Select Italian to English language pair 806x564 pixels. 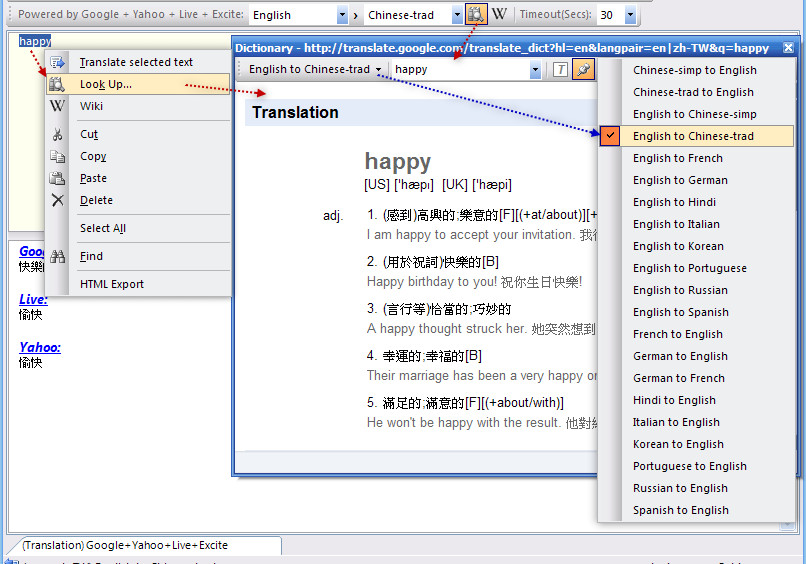point(697,422)
